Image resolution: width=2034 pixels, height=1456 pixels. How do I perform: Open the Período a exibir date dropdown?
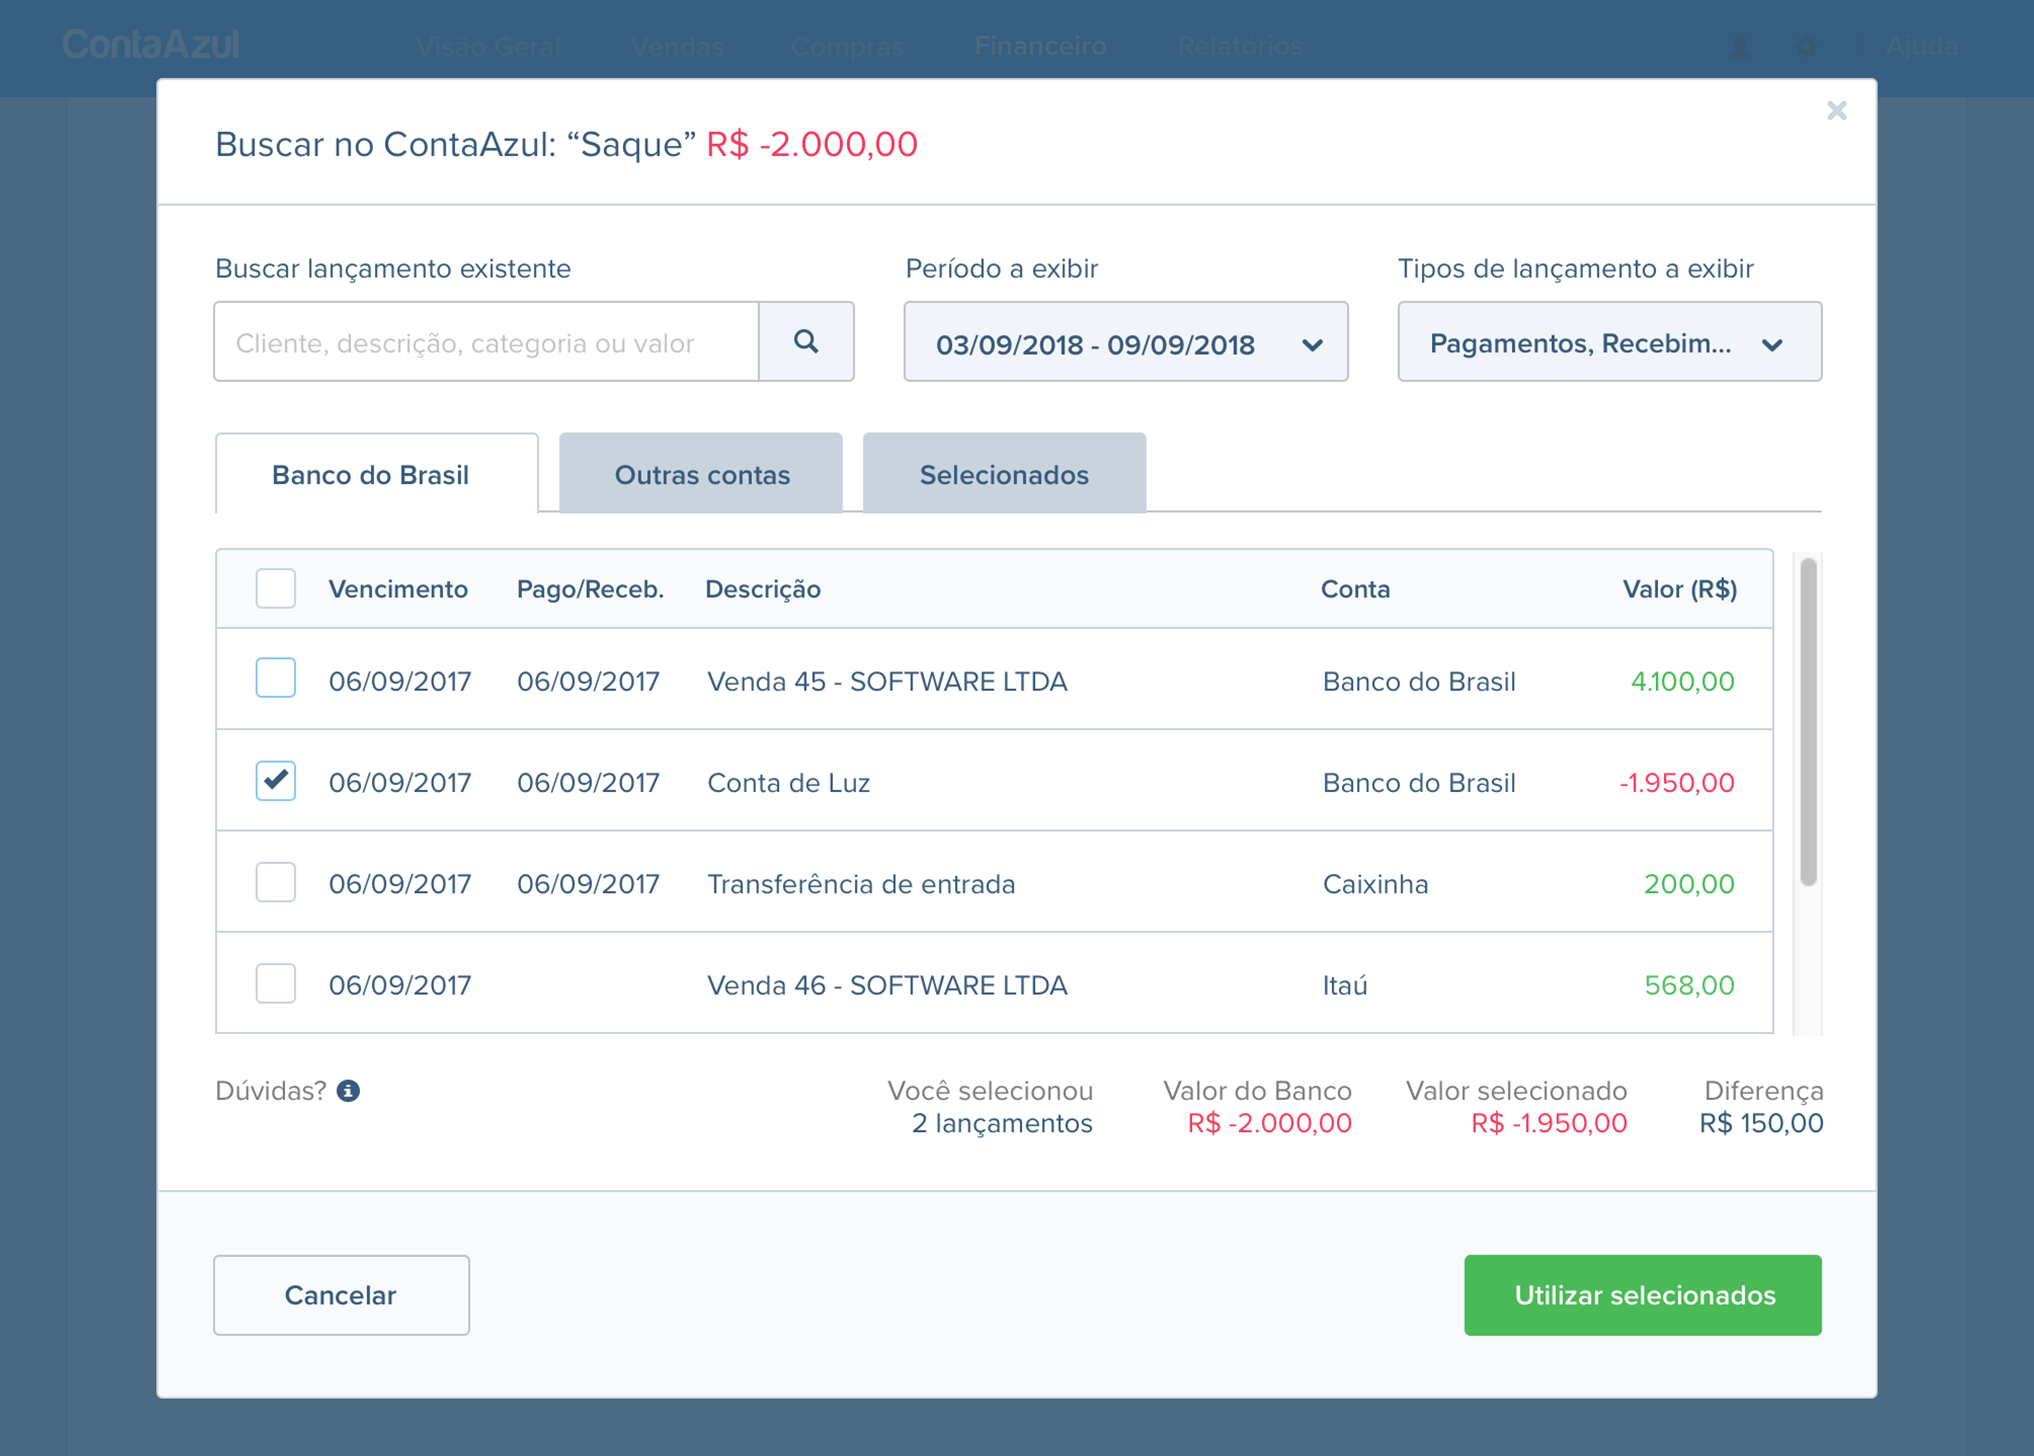tap(1125, 343)
